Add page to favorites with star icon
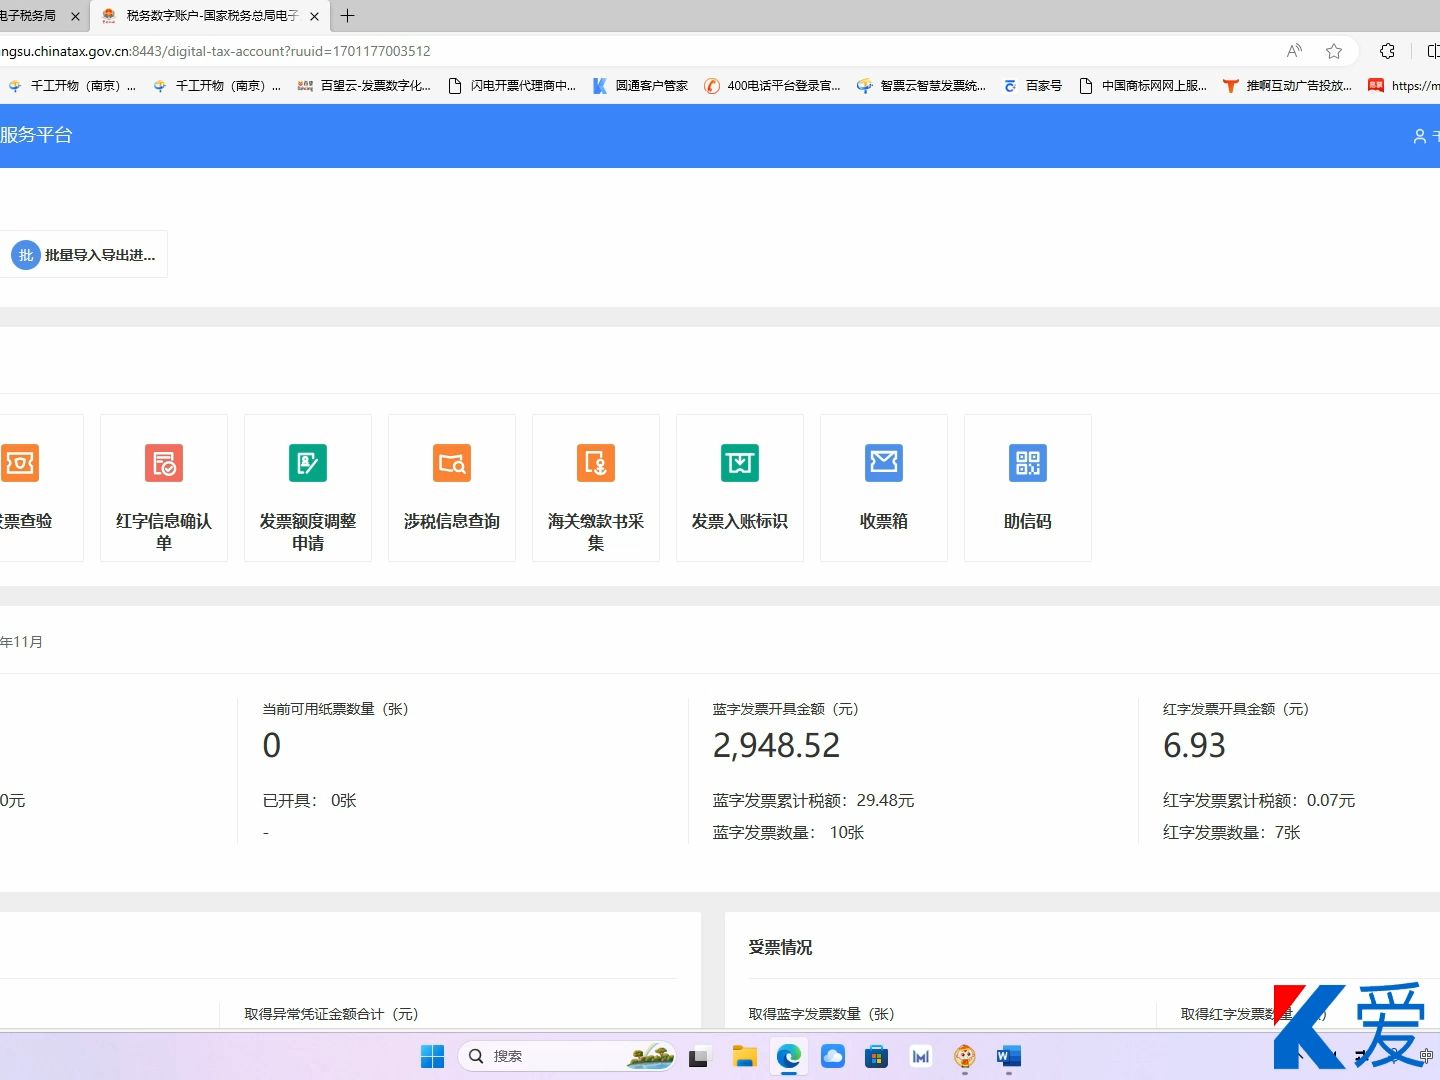 click(x=1334, y=51)
